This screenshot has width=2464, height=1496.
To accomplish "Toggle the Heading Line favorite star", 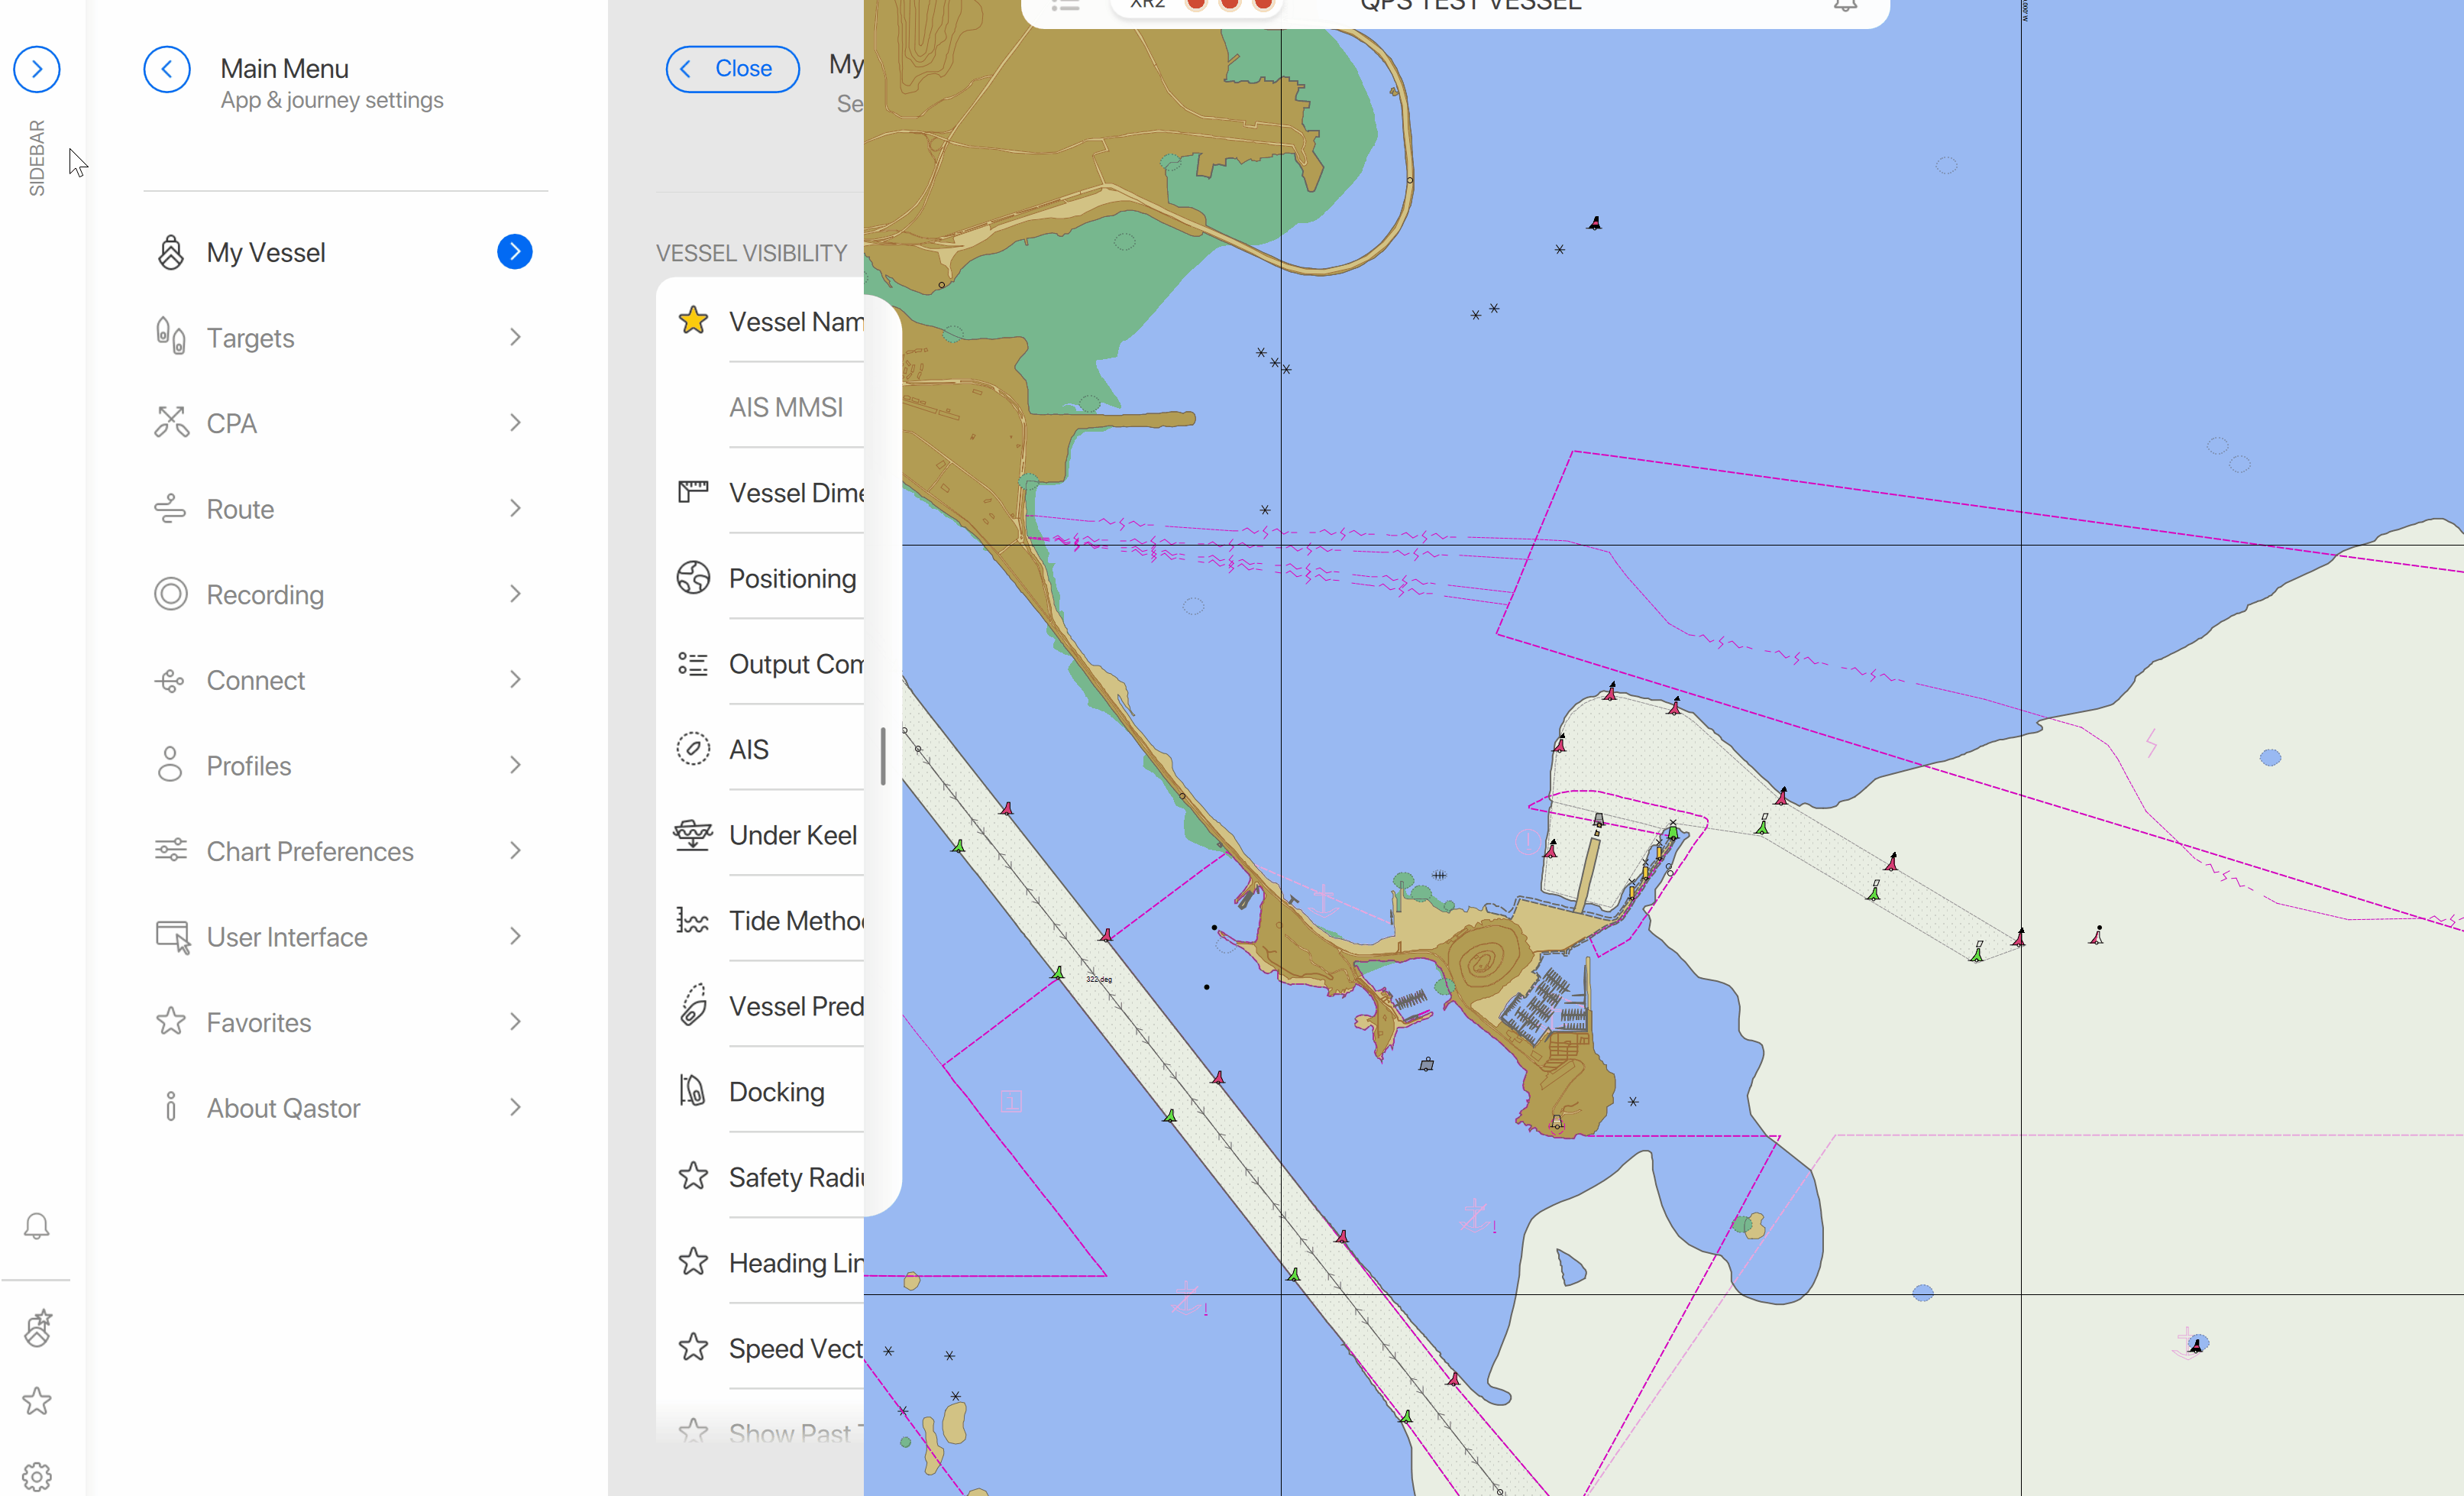I will click(x=693, y=1262).
